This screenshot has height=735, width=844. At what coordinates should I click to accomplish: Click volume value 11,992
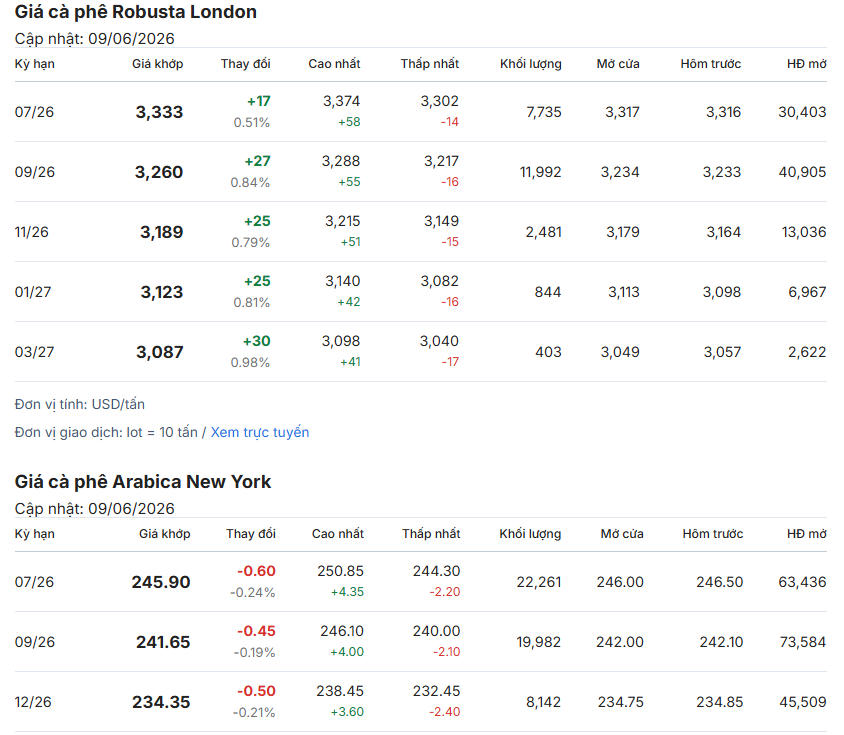coord(540,172)
